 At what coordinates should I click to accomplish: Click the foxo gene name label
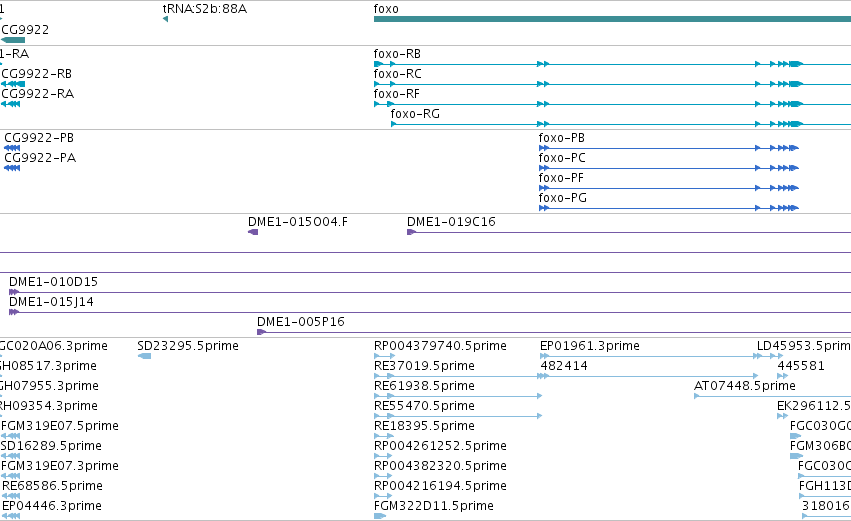click(386, 9)
